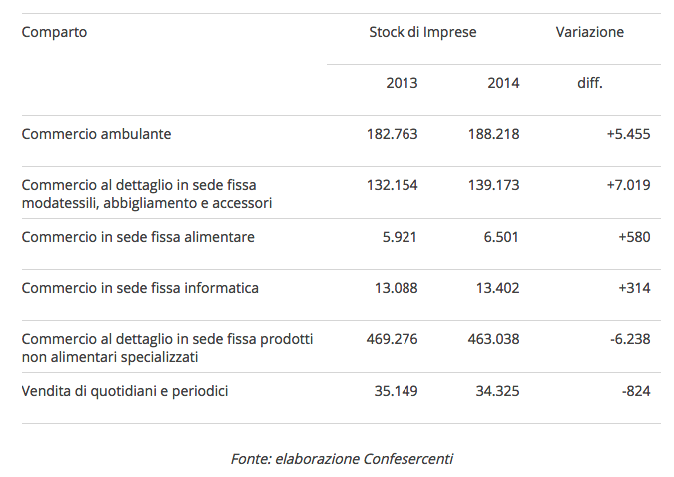
Task: Click prodotti non alimentari specializzati row label
Action: tap(167, 348)
